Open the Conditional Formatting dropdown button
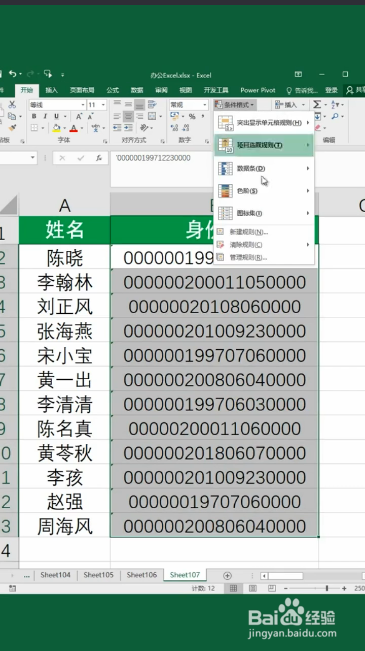Viewport: 365px width, 651px height. [x=235, y=105]
